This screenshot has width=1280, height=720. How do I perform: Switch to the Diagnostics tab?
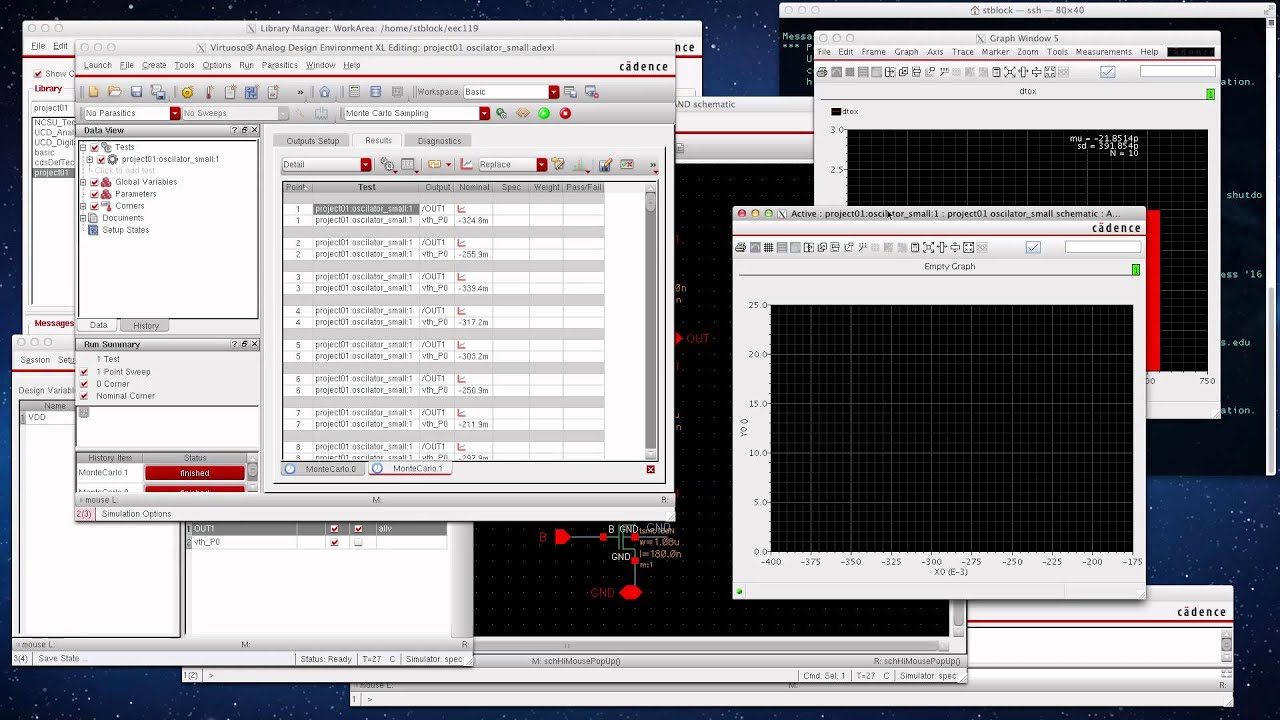[439, 141]
